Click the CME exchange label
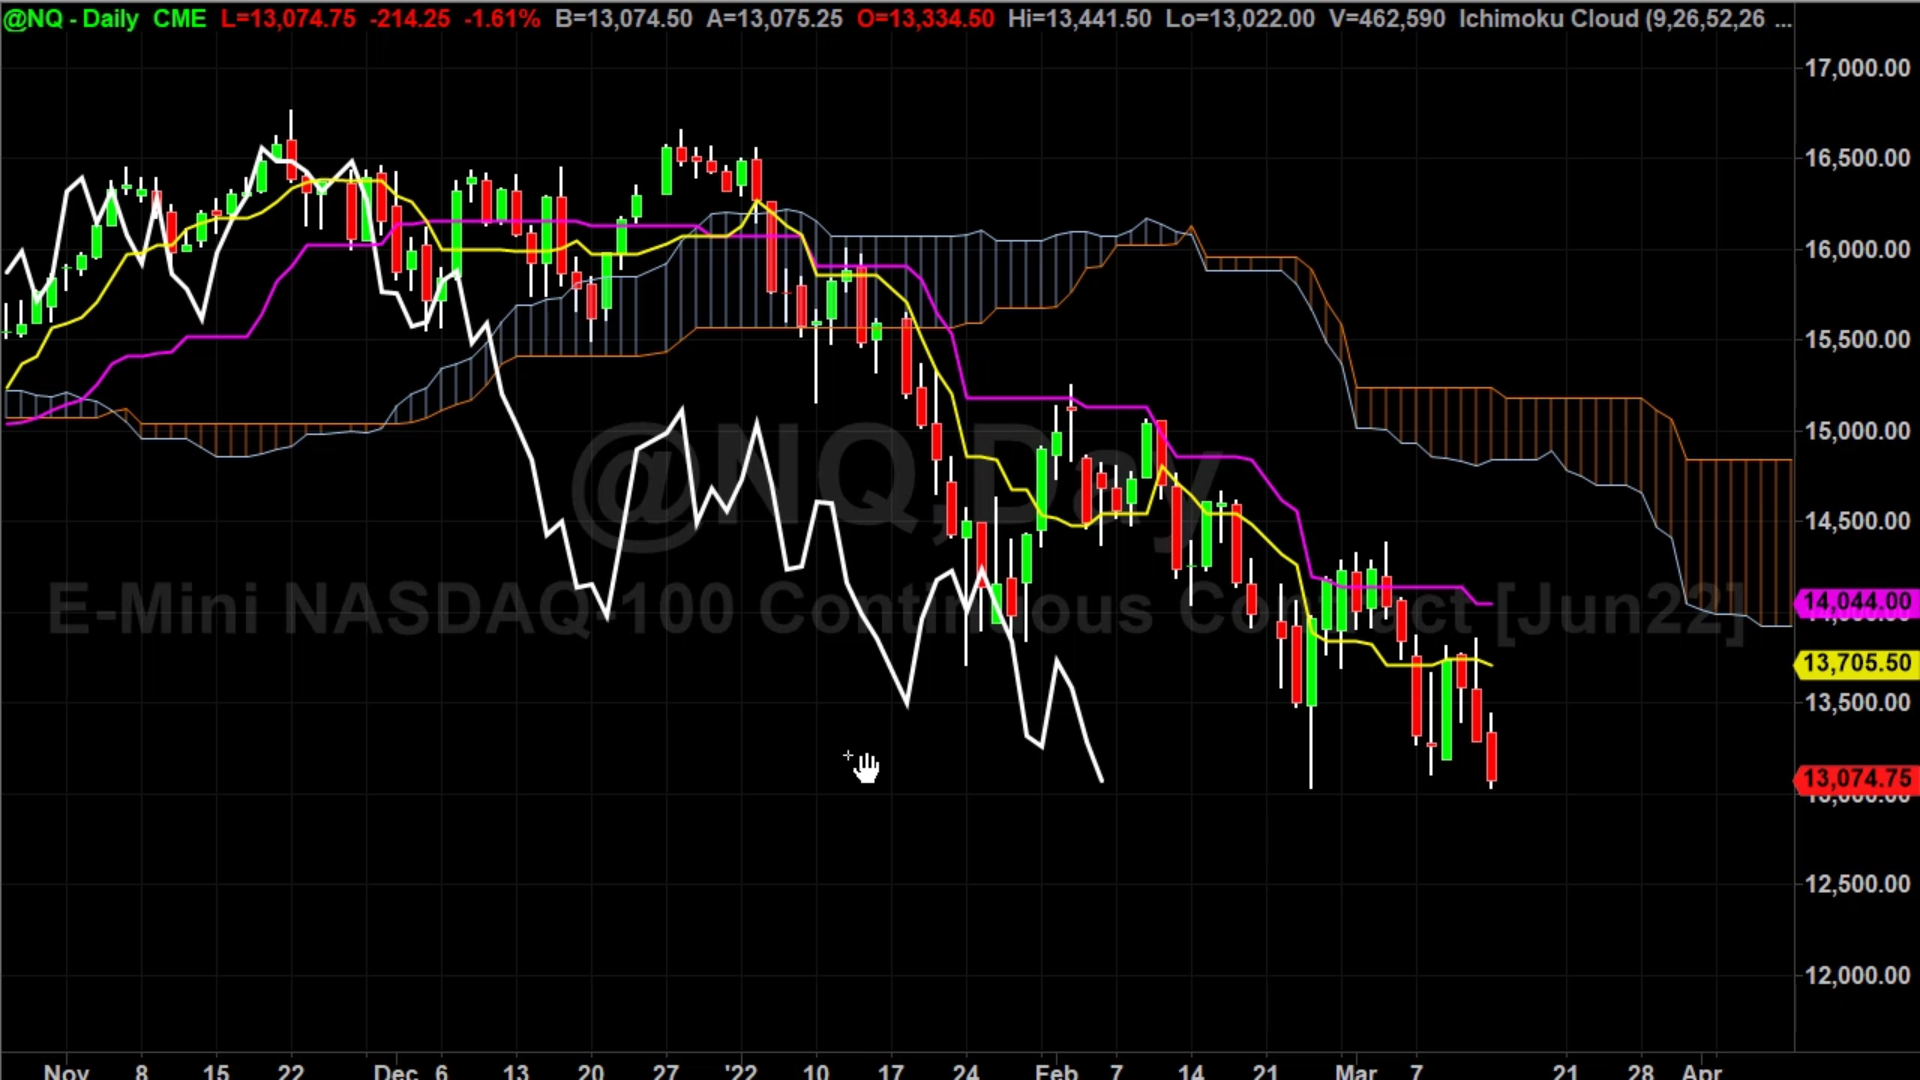This screenshot has height=1080, width=1920. 180,19
